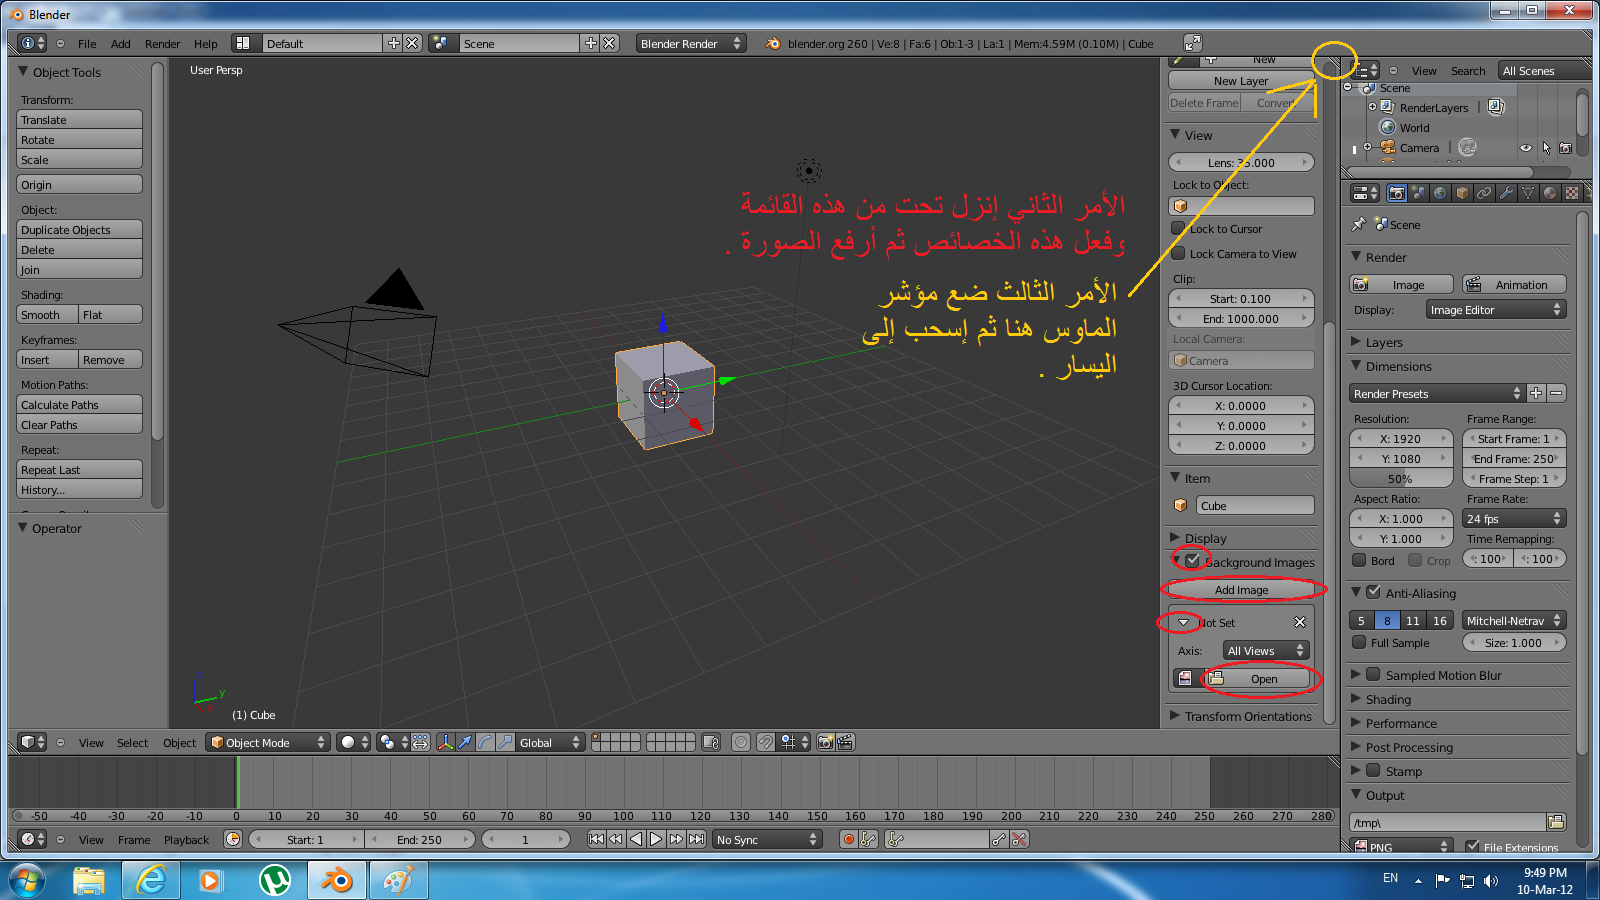Viewport: 1600px width, 900px height.
Task: Click the Blender info editor type icon
Action: [x=33, y=43]
